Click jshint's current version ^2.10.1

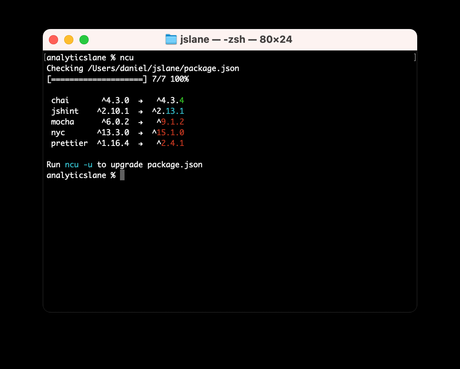(x=113, y=111)
